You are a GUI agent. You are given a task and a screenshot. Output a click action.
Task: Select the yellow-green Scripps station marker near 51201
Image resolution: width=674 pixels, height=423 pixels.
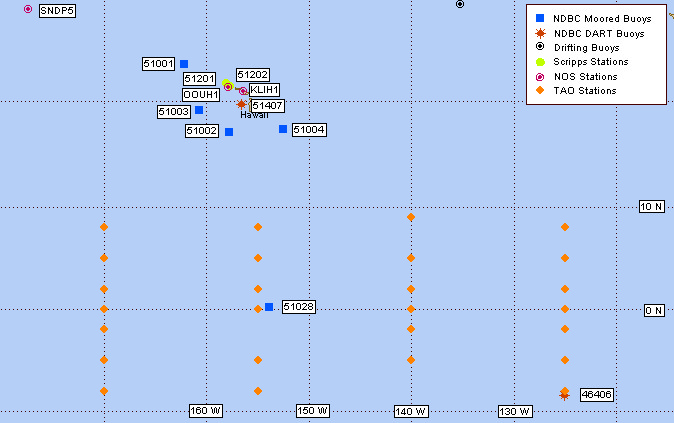pyautogui.click(x=226, y=83)
